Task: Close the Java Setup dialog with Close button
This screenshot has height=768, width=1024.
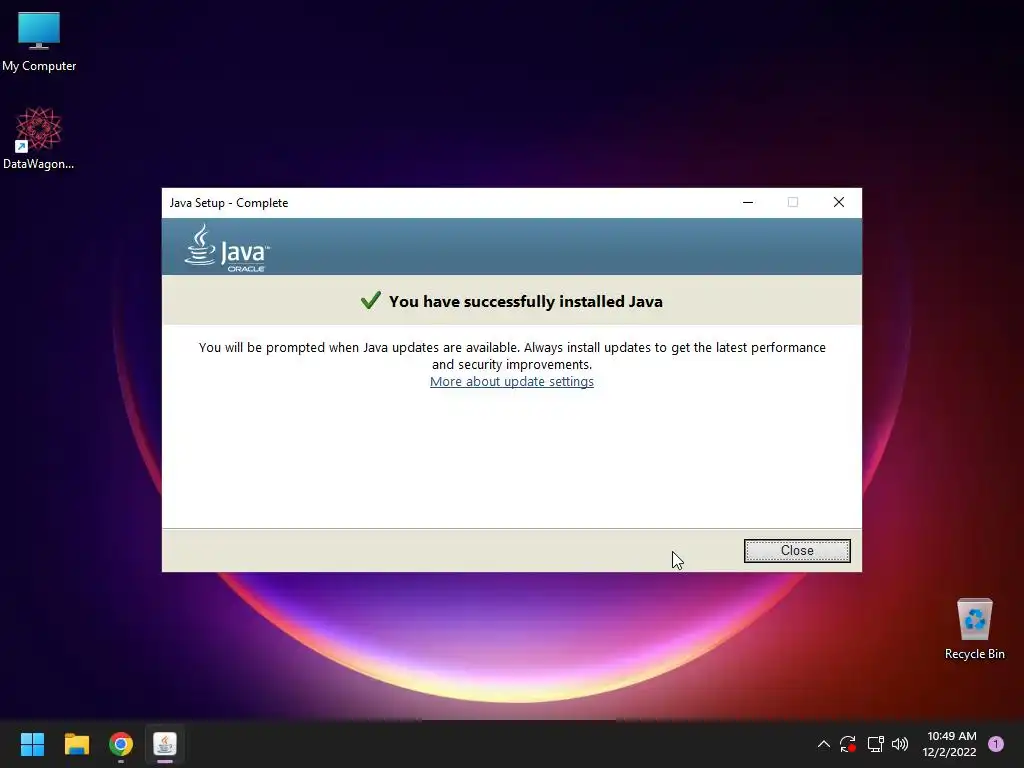Action: click(797, 551)
